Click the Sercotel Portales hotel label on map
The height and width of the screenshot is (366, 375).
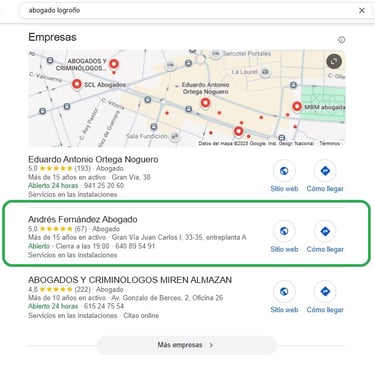247,53
